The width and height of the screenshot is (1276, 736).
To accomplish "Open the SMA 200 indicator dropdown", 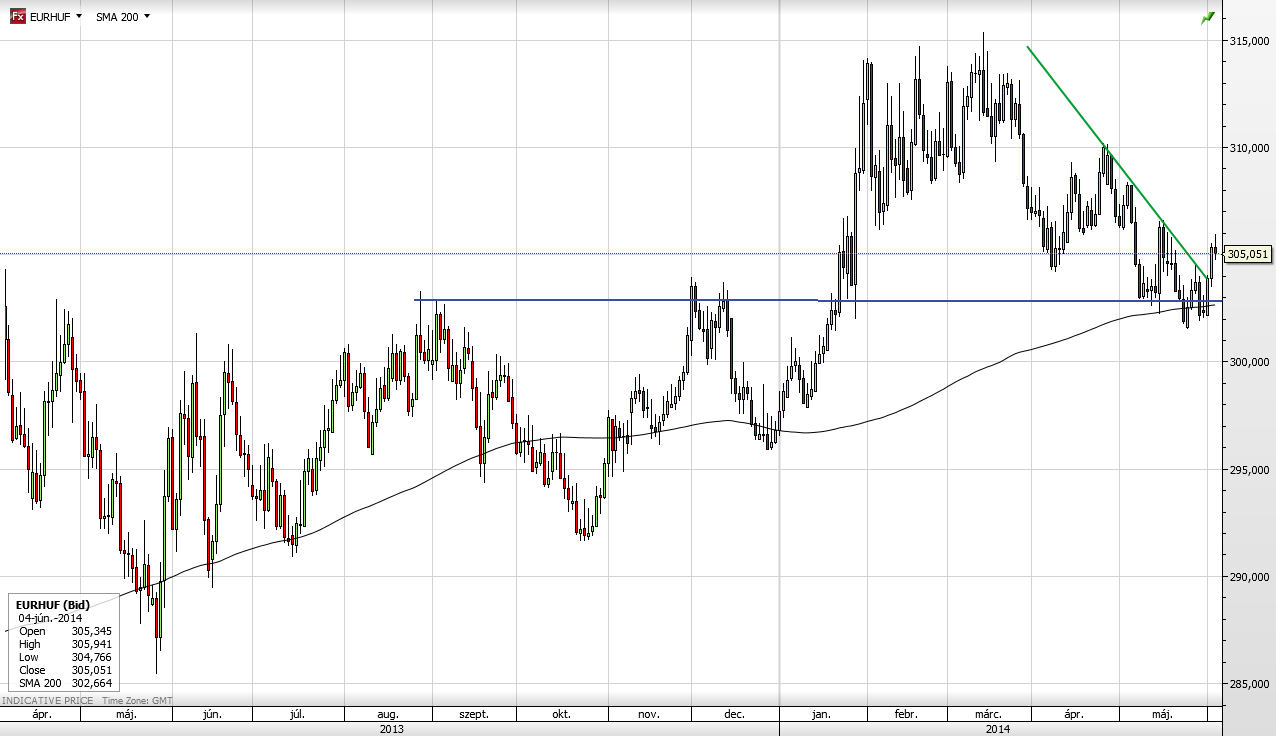I will pos(123,17).
